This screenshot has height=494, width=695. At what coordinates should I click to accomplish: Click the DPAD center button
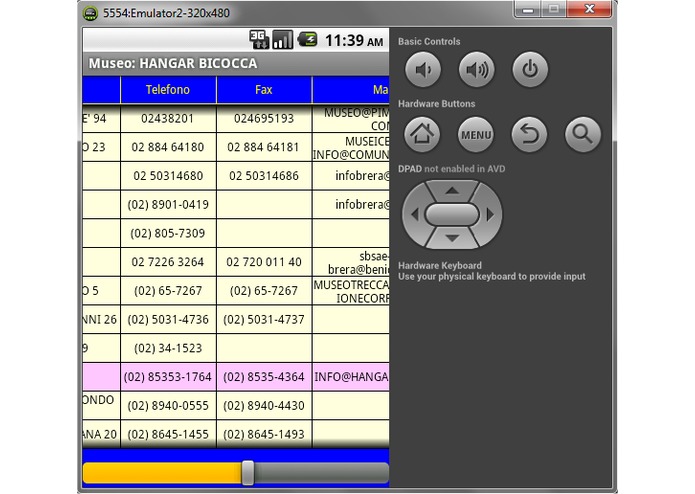point(452,215)
